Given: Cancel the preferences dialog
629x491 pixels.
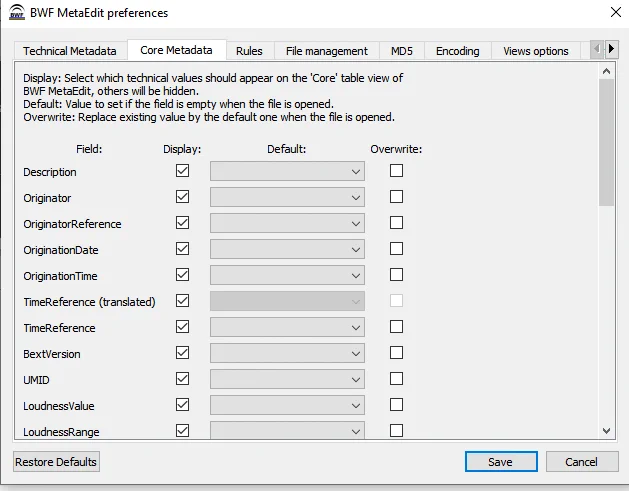Looking at the screenshot, I should coord(582,462).
